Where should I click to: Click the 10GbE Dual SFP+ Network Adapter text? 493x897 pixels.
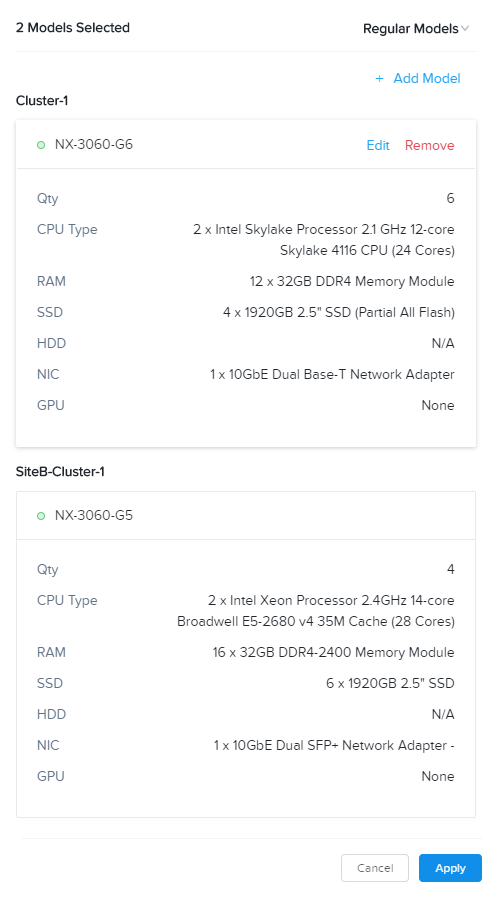(334, 745)
